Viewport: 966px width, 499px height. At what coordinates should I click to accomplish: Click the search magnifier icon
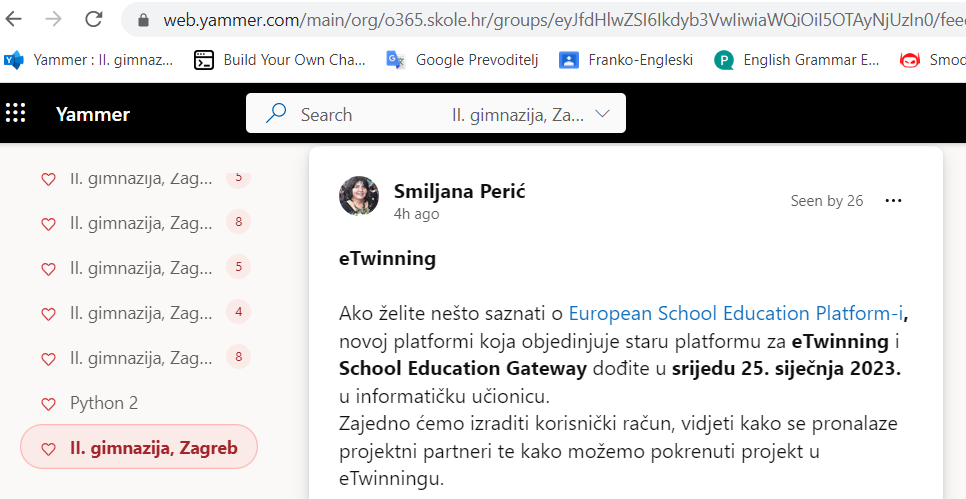[x=275, y=113]
